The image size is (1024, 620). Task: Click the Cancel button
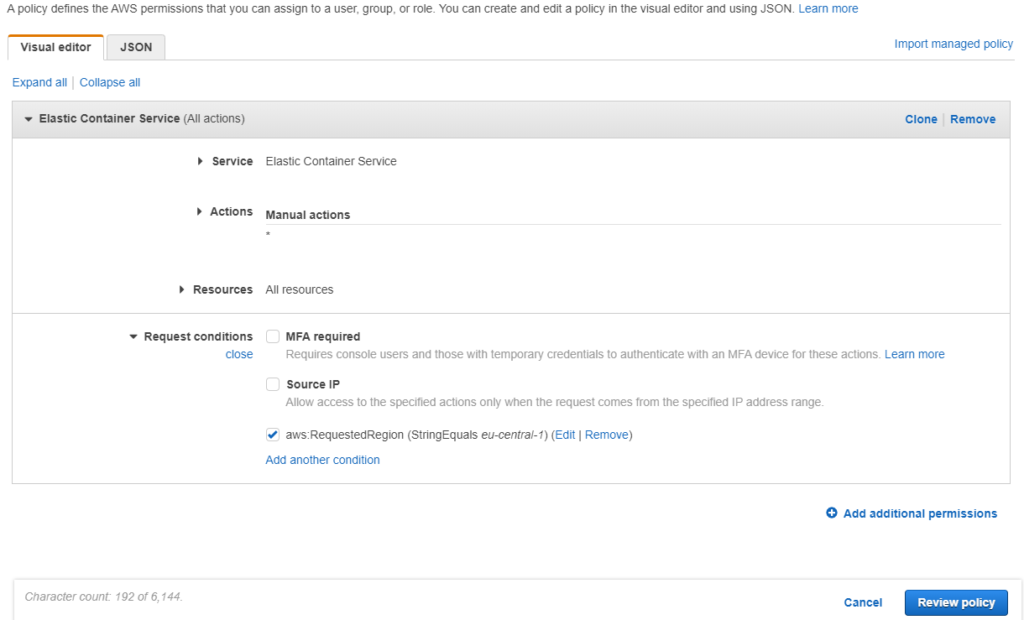(862, 602)
